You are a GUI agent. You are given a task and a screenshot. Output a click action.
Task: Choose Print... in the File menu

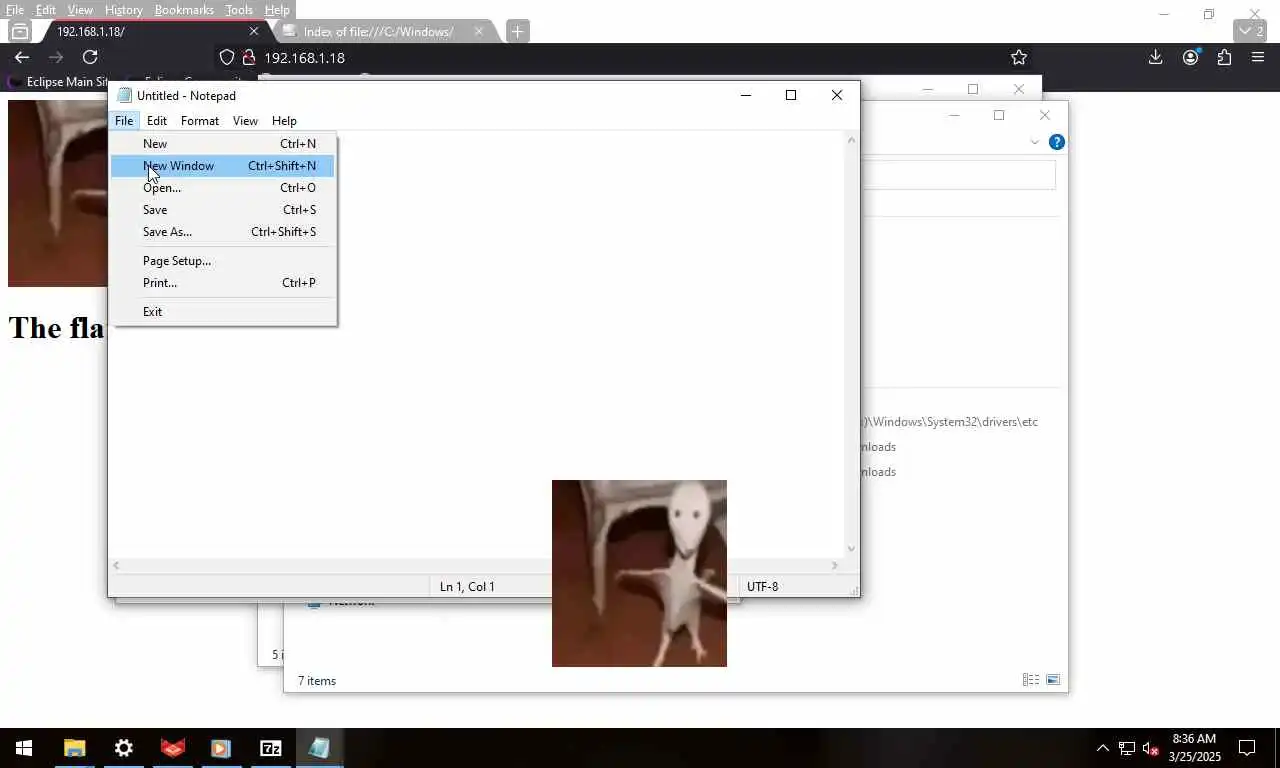(x=222, y=283)
